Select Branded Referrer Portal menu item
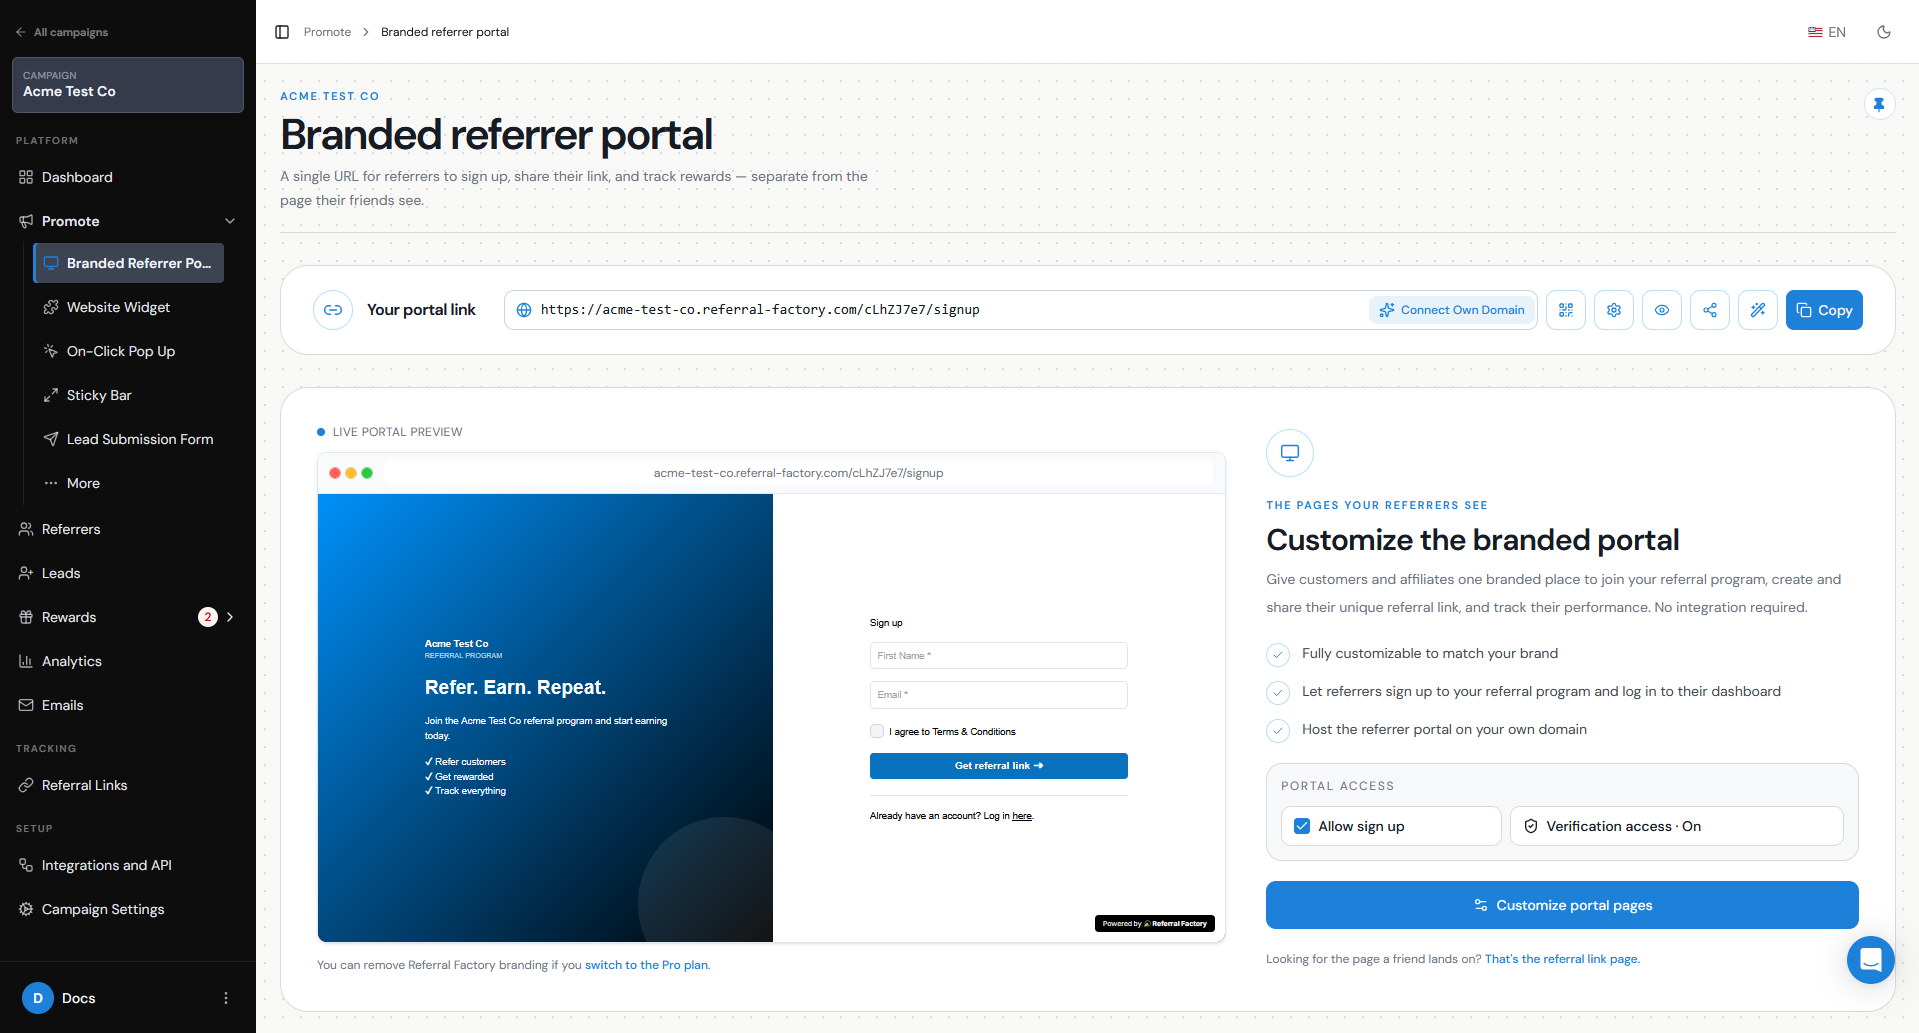1919x1033 pixels. coord(128,263)
